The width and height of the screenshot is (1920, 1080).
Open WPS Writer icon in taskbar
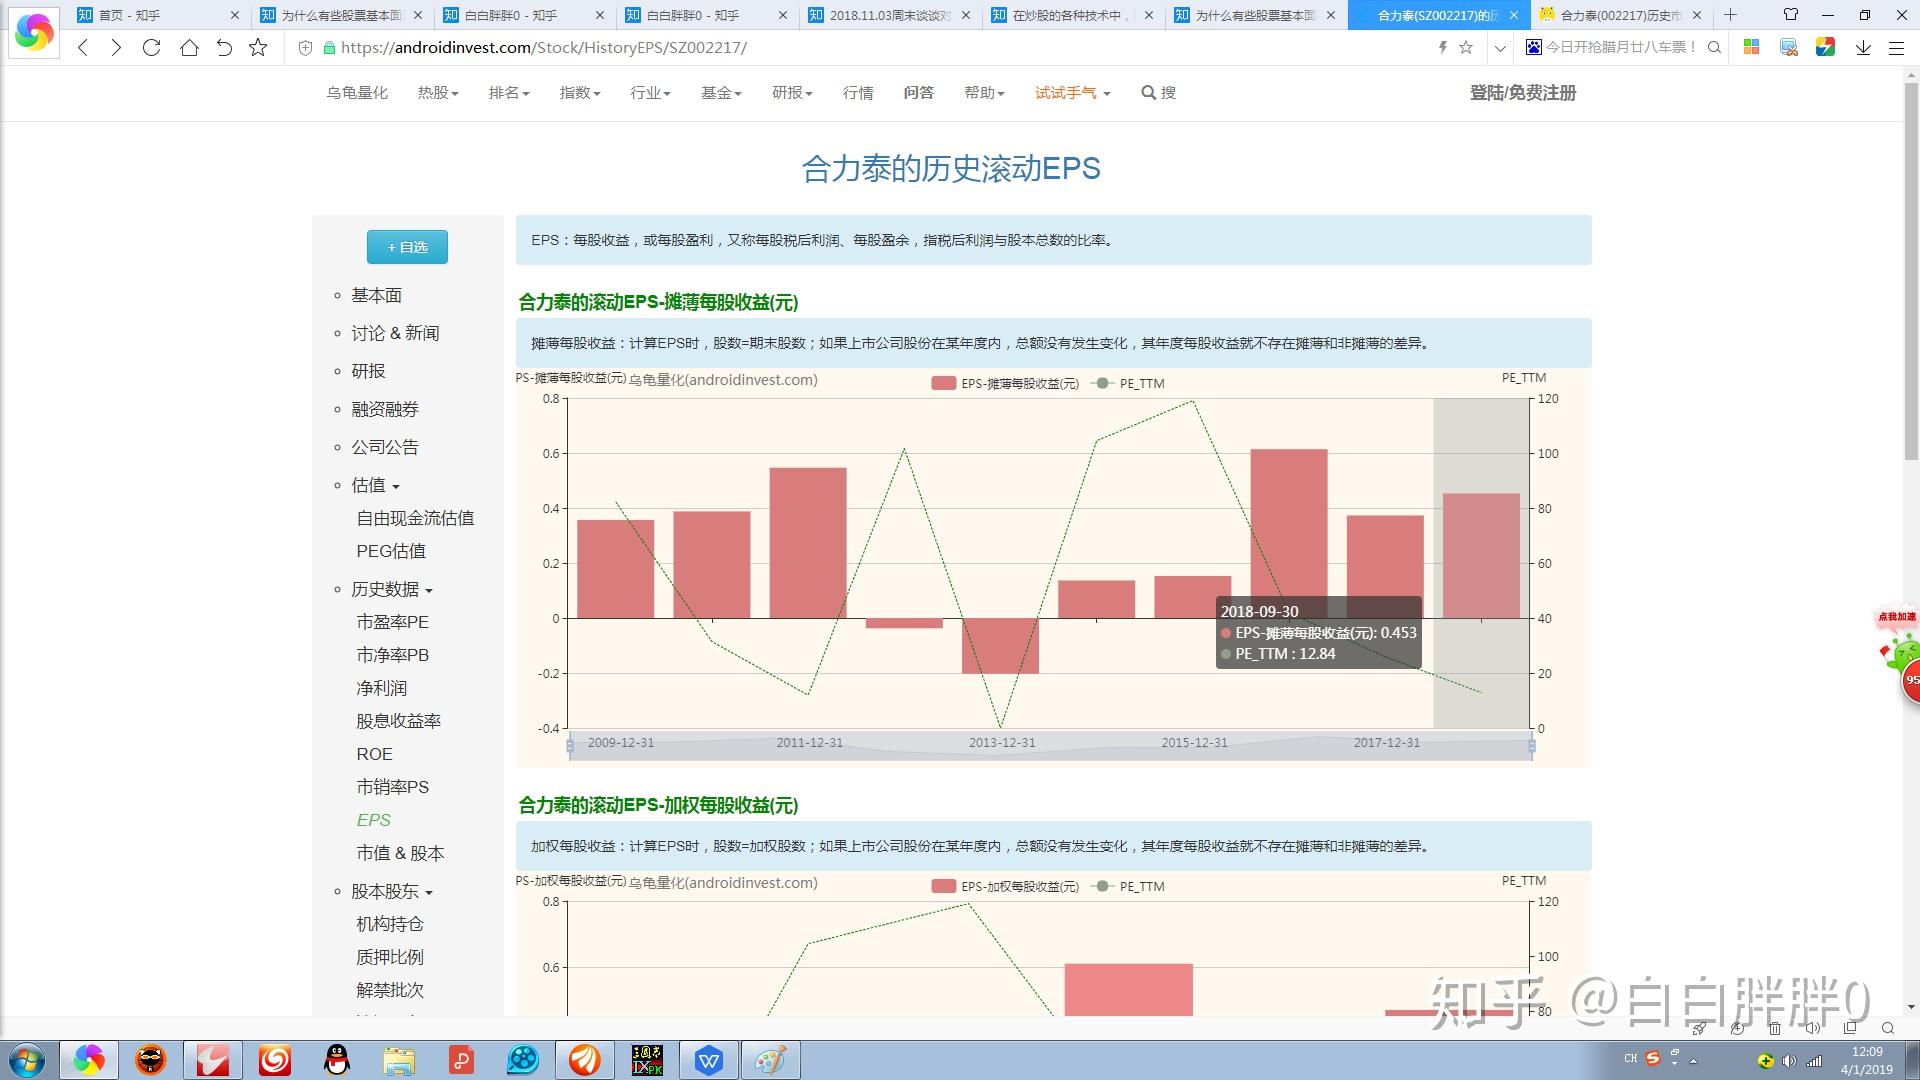point(709,1060)
